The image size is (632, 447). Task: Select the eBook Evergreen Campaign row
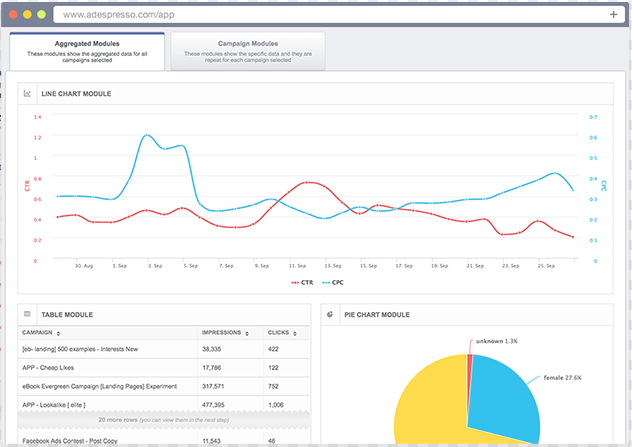(164, 386)
